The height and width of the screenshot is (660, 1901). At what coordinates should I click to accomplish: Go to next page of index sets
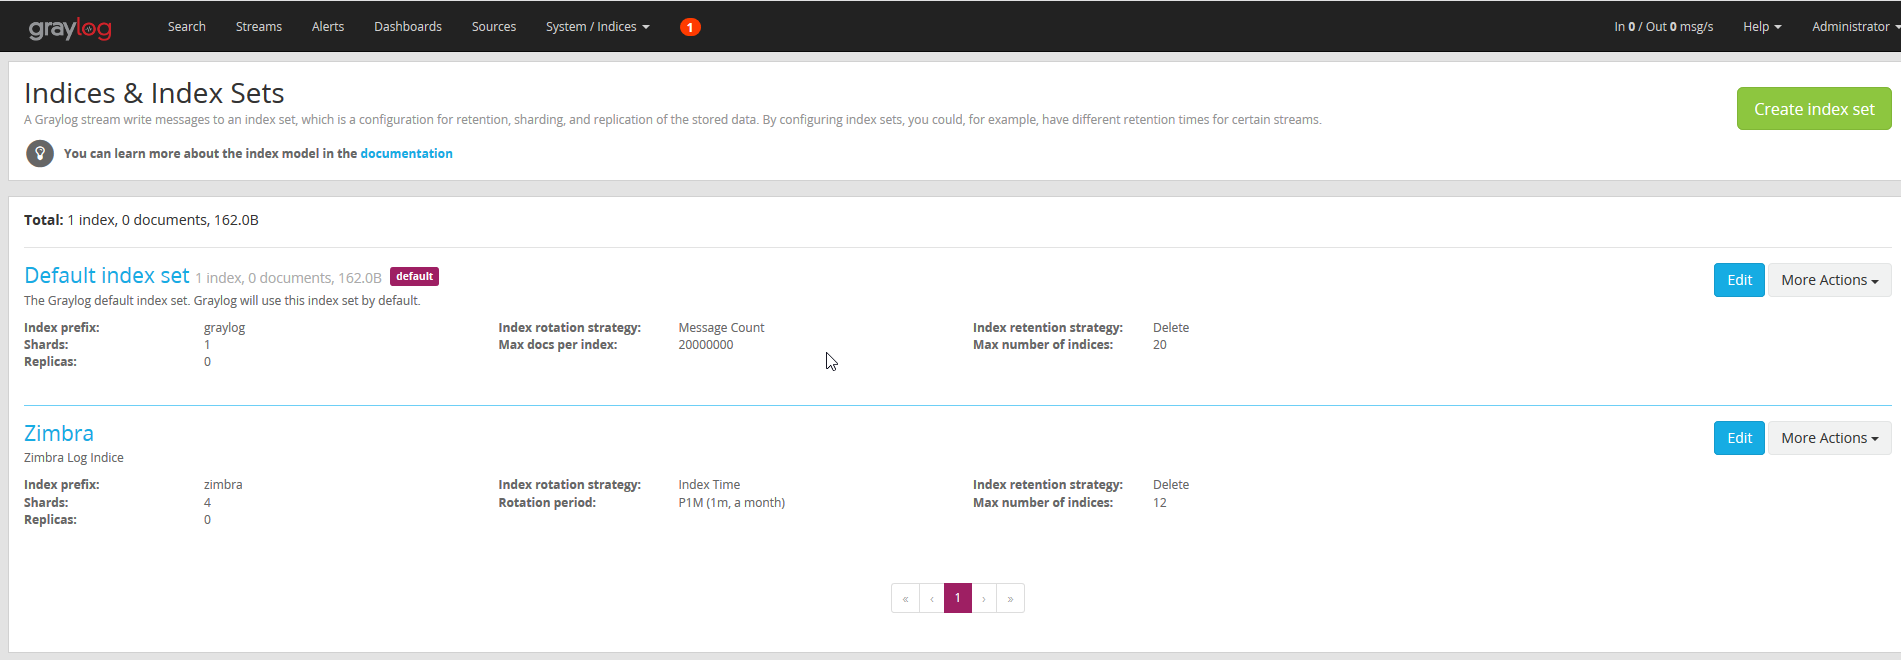984,598
